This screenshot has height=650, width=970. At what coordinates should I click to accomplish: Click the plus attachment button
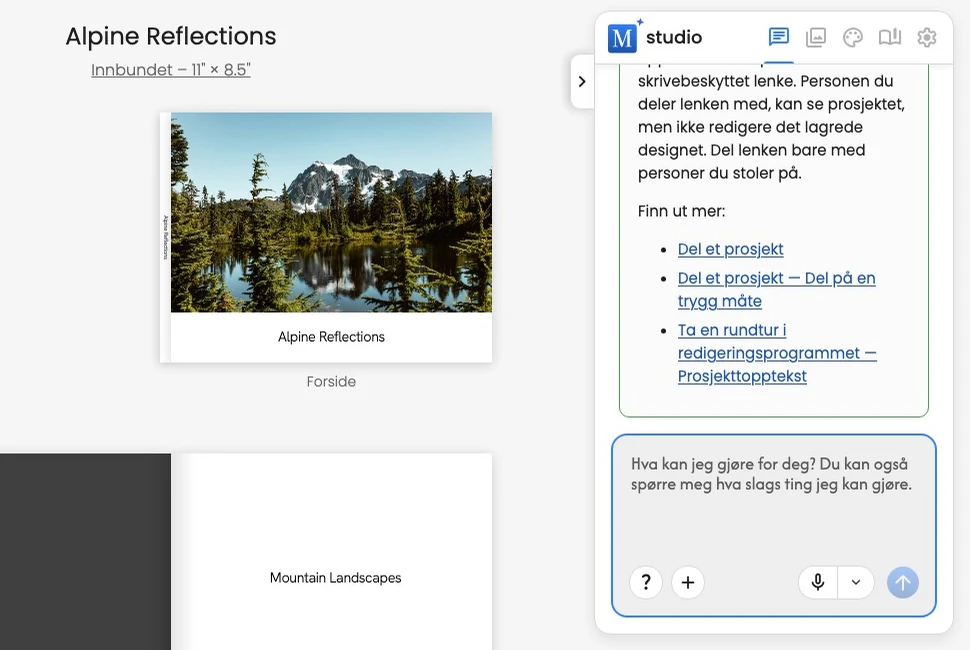click(688, 582)
